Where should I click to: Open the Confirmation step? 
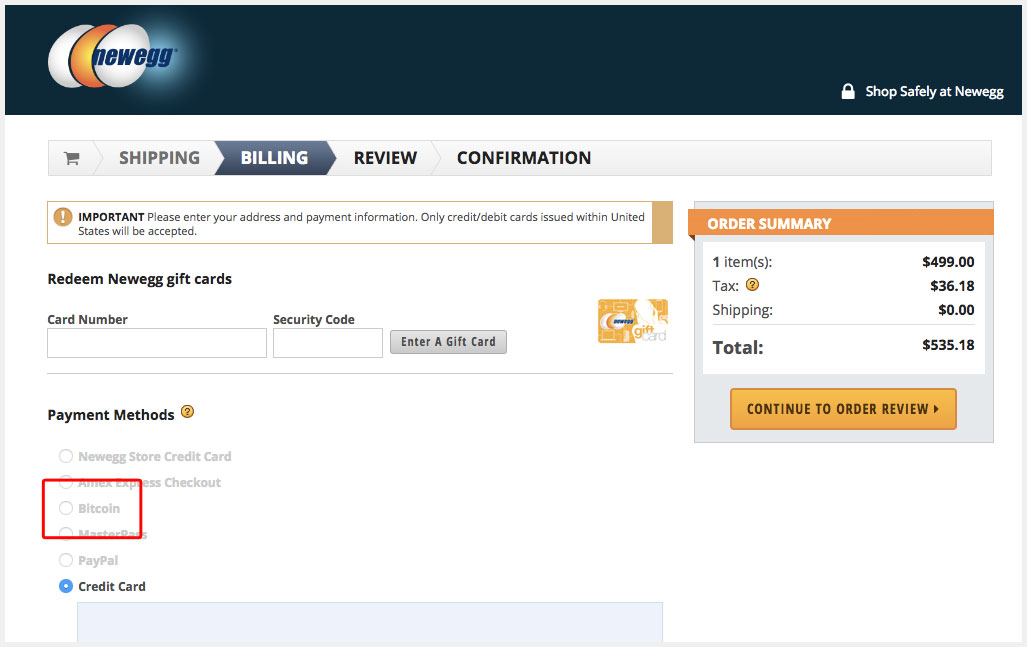coord(524,158)
